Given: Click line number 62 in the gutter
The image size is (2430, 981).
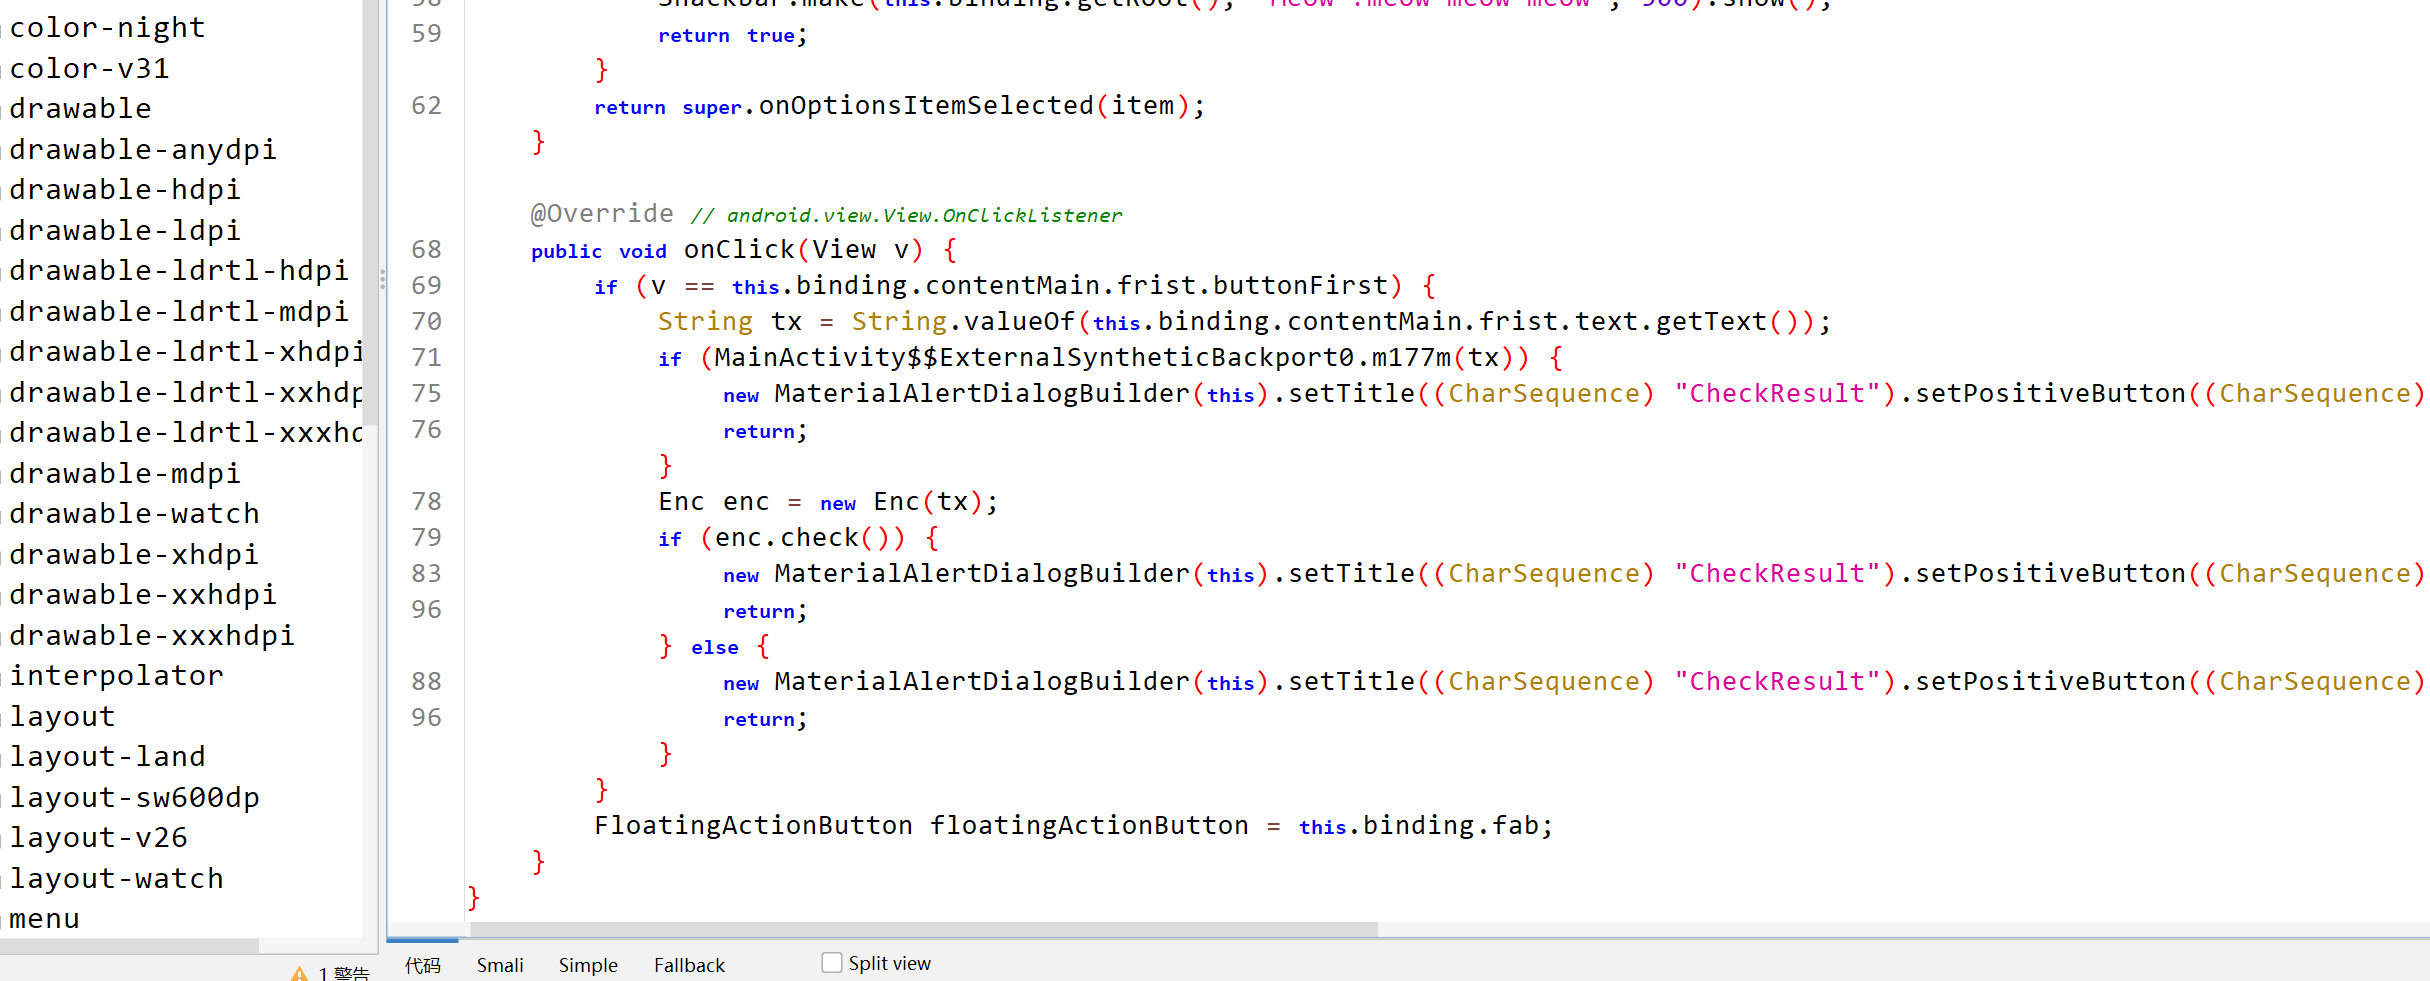Looking at the screenshot, I should [x=426, y=105].
